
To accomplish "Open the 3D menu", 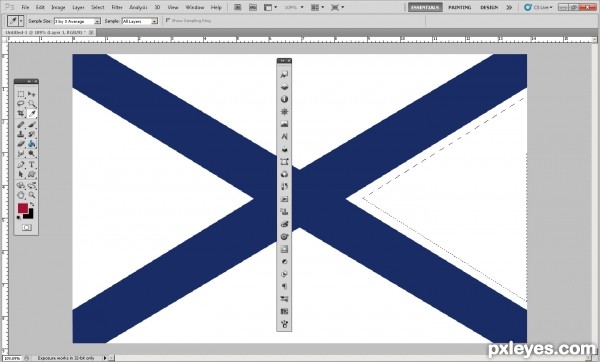I will coord(157,7).
